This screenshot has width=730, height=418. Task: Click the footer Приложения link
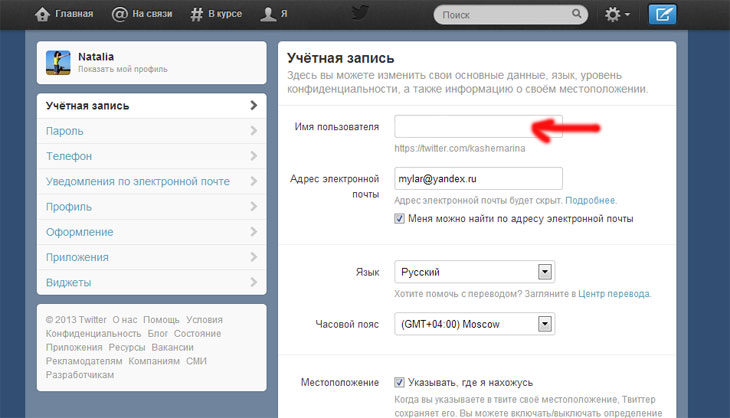coord(74,347)
